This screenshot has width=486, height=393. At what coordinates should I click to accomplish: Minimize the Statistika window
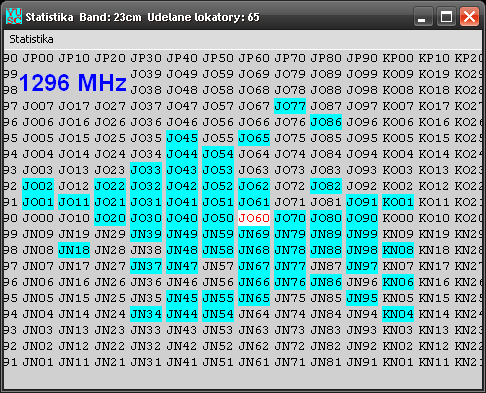click(423, 16)
